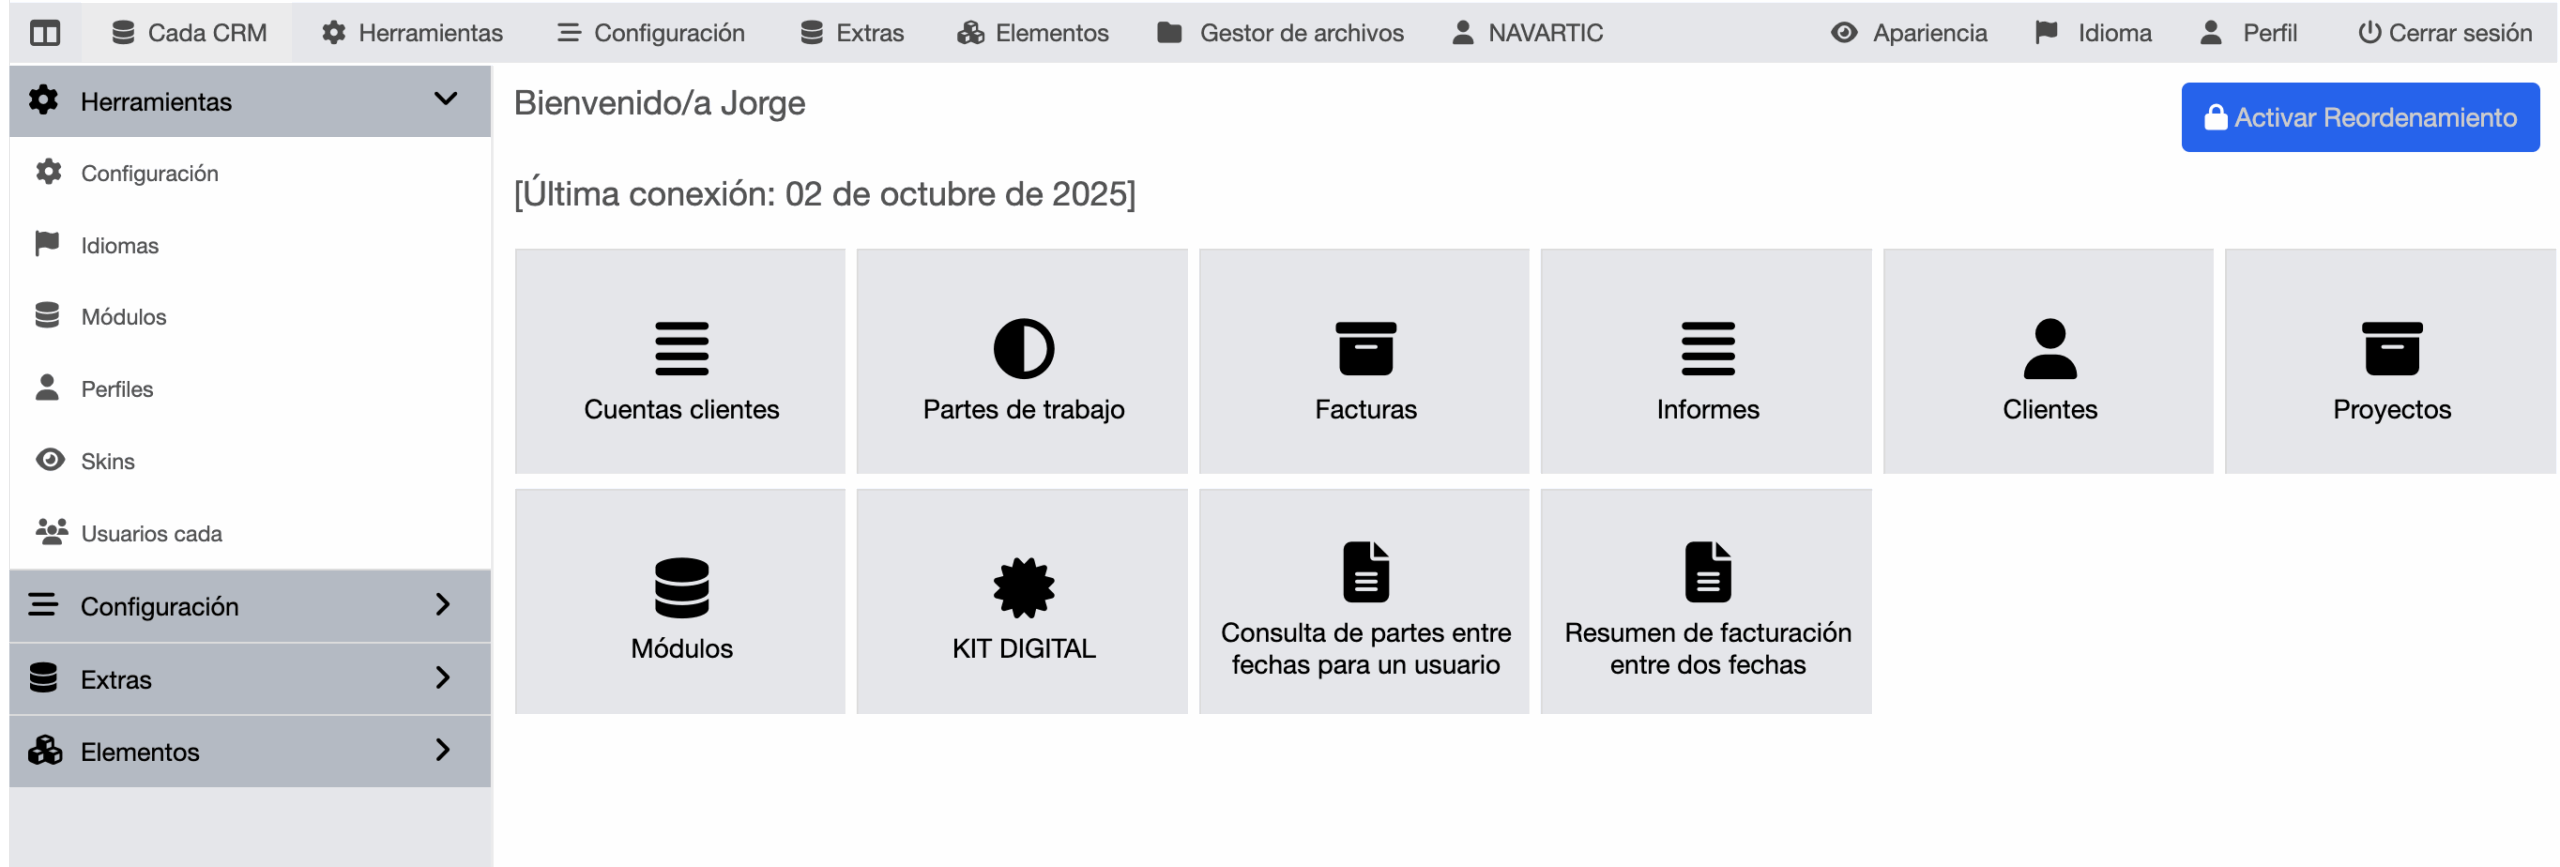Open the Módulos database tile

point(680,602)
